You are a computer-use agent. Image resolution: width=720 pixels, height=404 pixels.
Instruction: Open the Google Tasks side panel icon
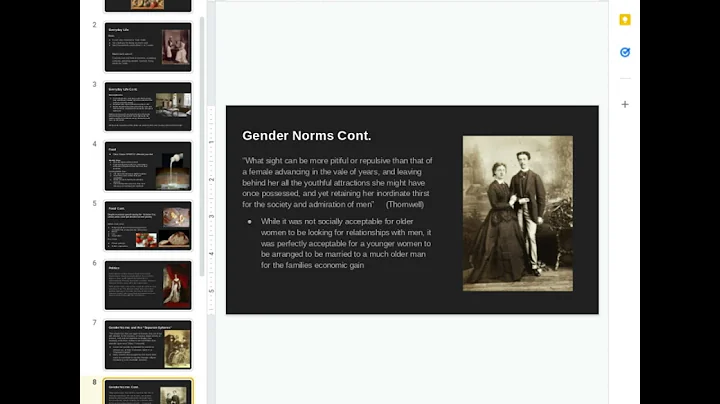(x=624, y=52)
